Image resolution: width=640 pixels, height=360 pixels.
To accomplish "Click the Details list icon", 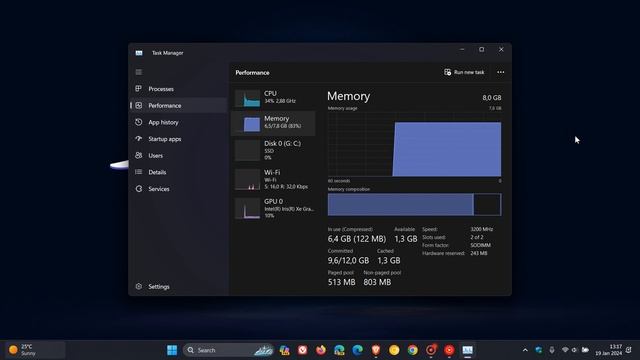I will [x=139, y=172].
